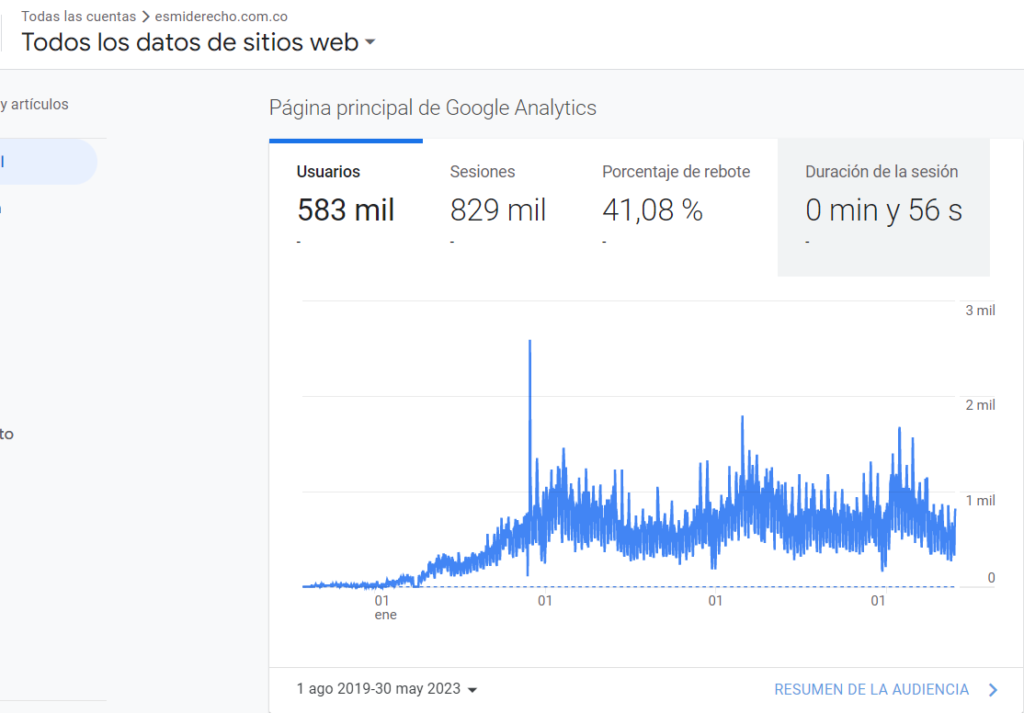1024x713 pixels.
Task: Click the '01 ene' x-axis date label
Action: click(383, 607)
